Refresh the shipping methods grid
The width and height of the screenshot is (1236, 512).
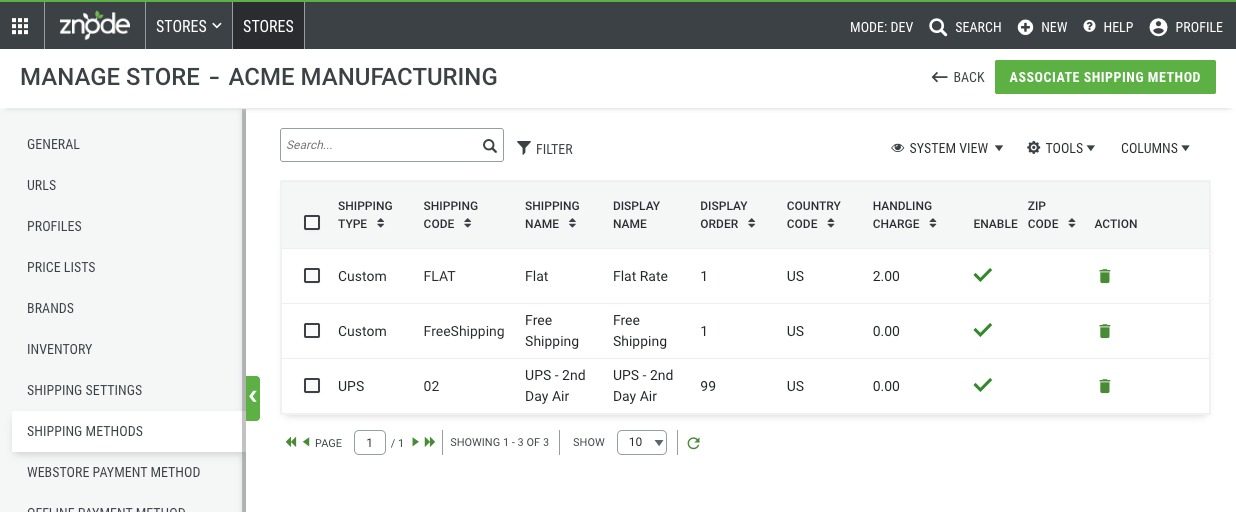point(693,443)
